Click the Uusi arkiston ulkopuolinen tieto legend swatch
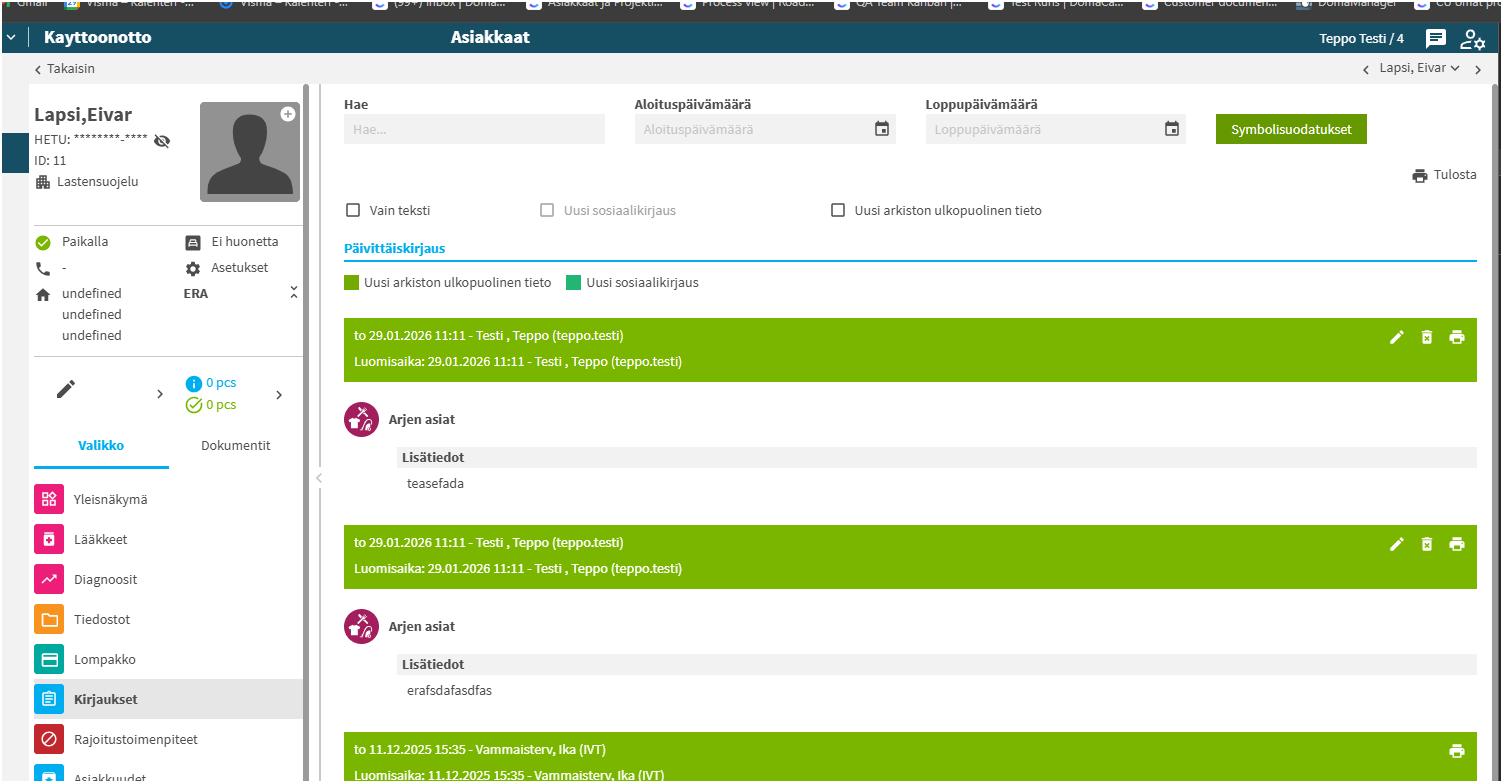Screen dimensions: 1503x783 [351, 282]
